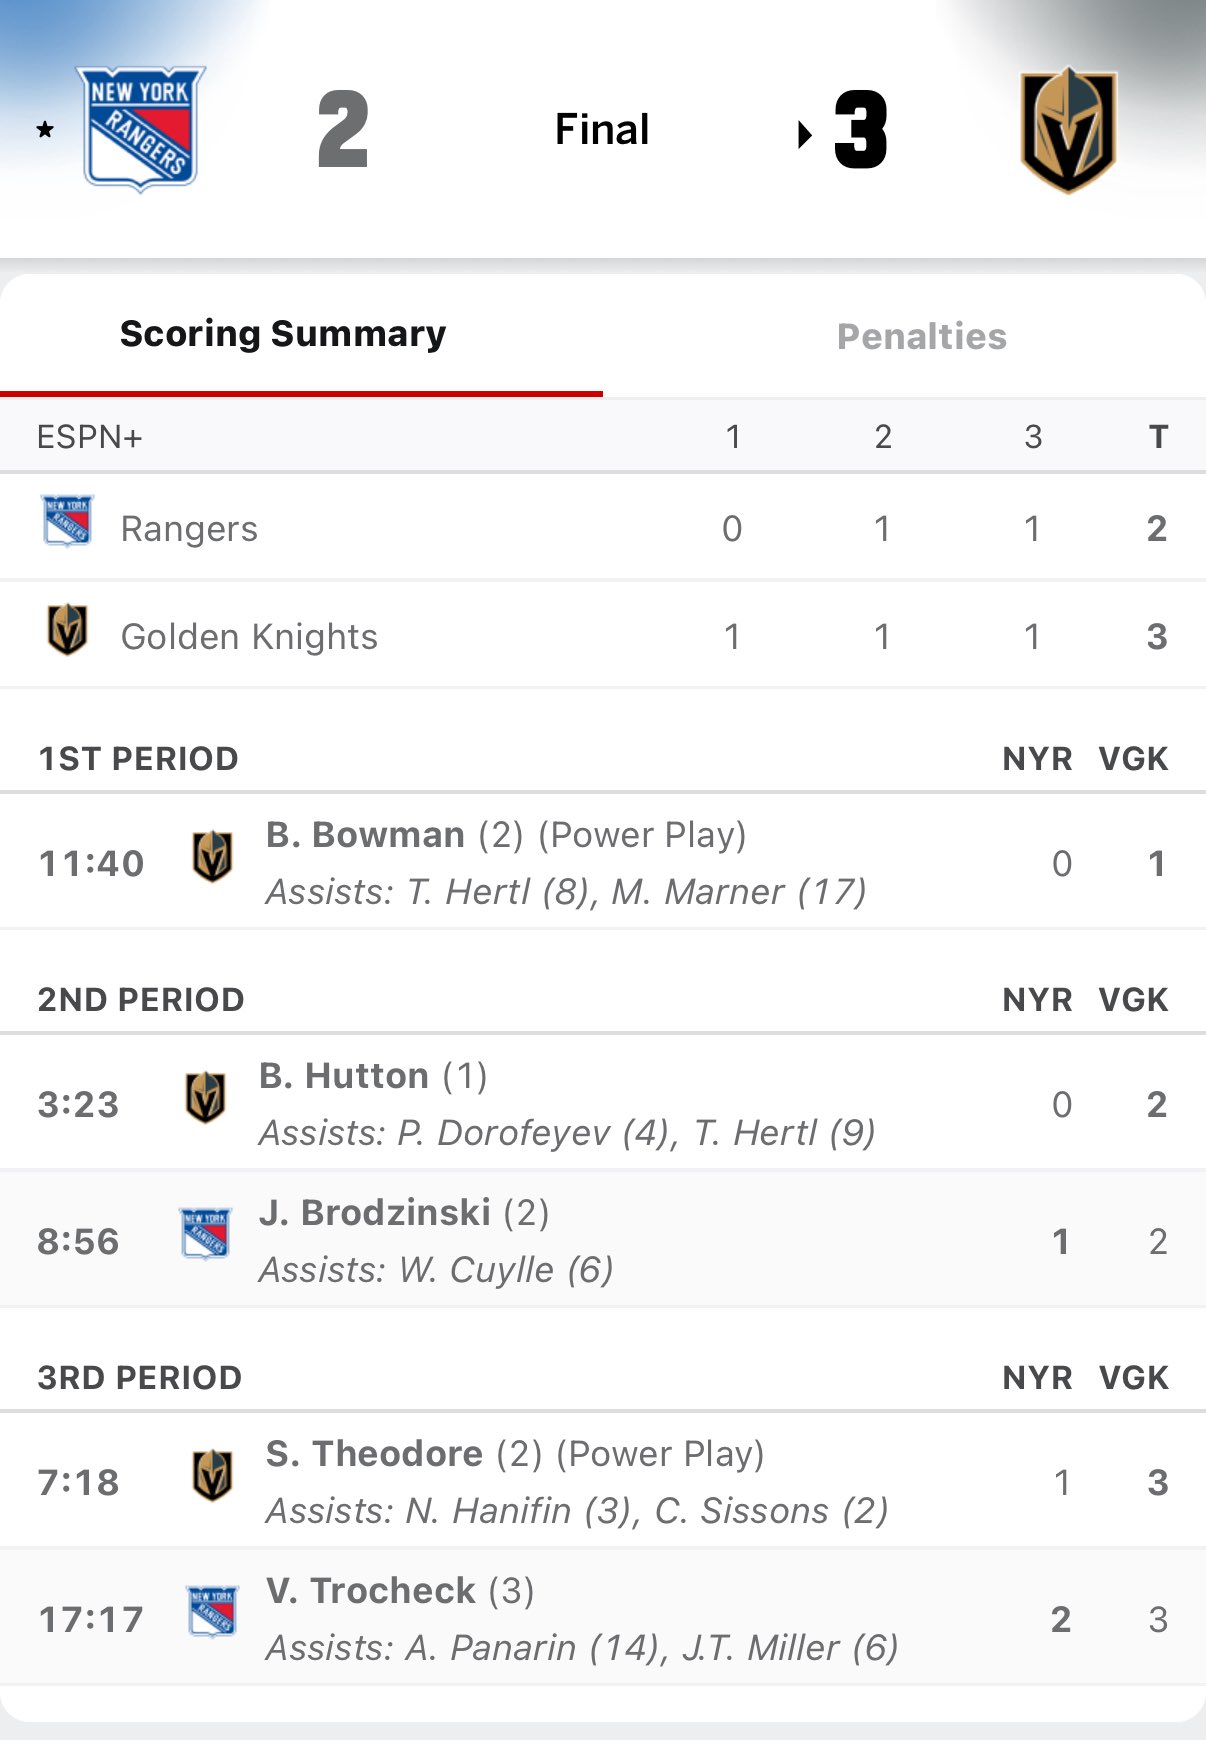Tap the Rangers team name row
Screen dimensions: 1206x1740
coord(189,529)
